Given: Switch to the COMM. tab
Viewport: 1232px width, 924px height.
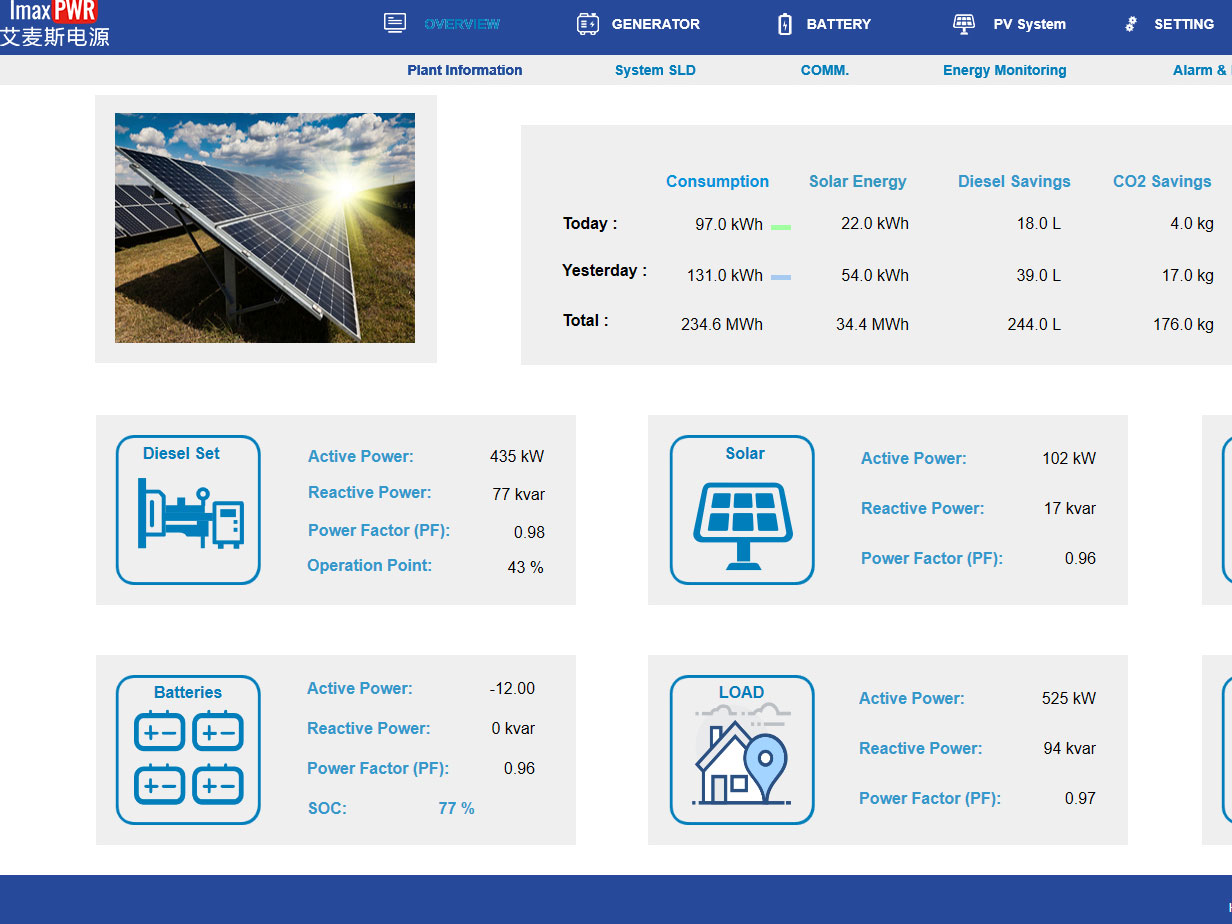Looking at the screenshot, I should pos(824,70).
